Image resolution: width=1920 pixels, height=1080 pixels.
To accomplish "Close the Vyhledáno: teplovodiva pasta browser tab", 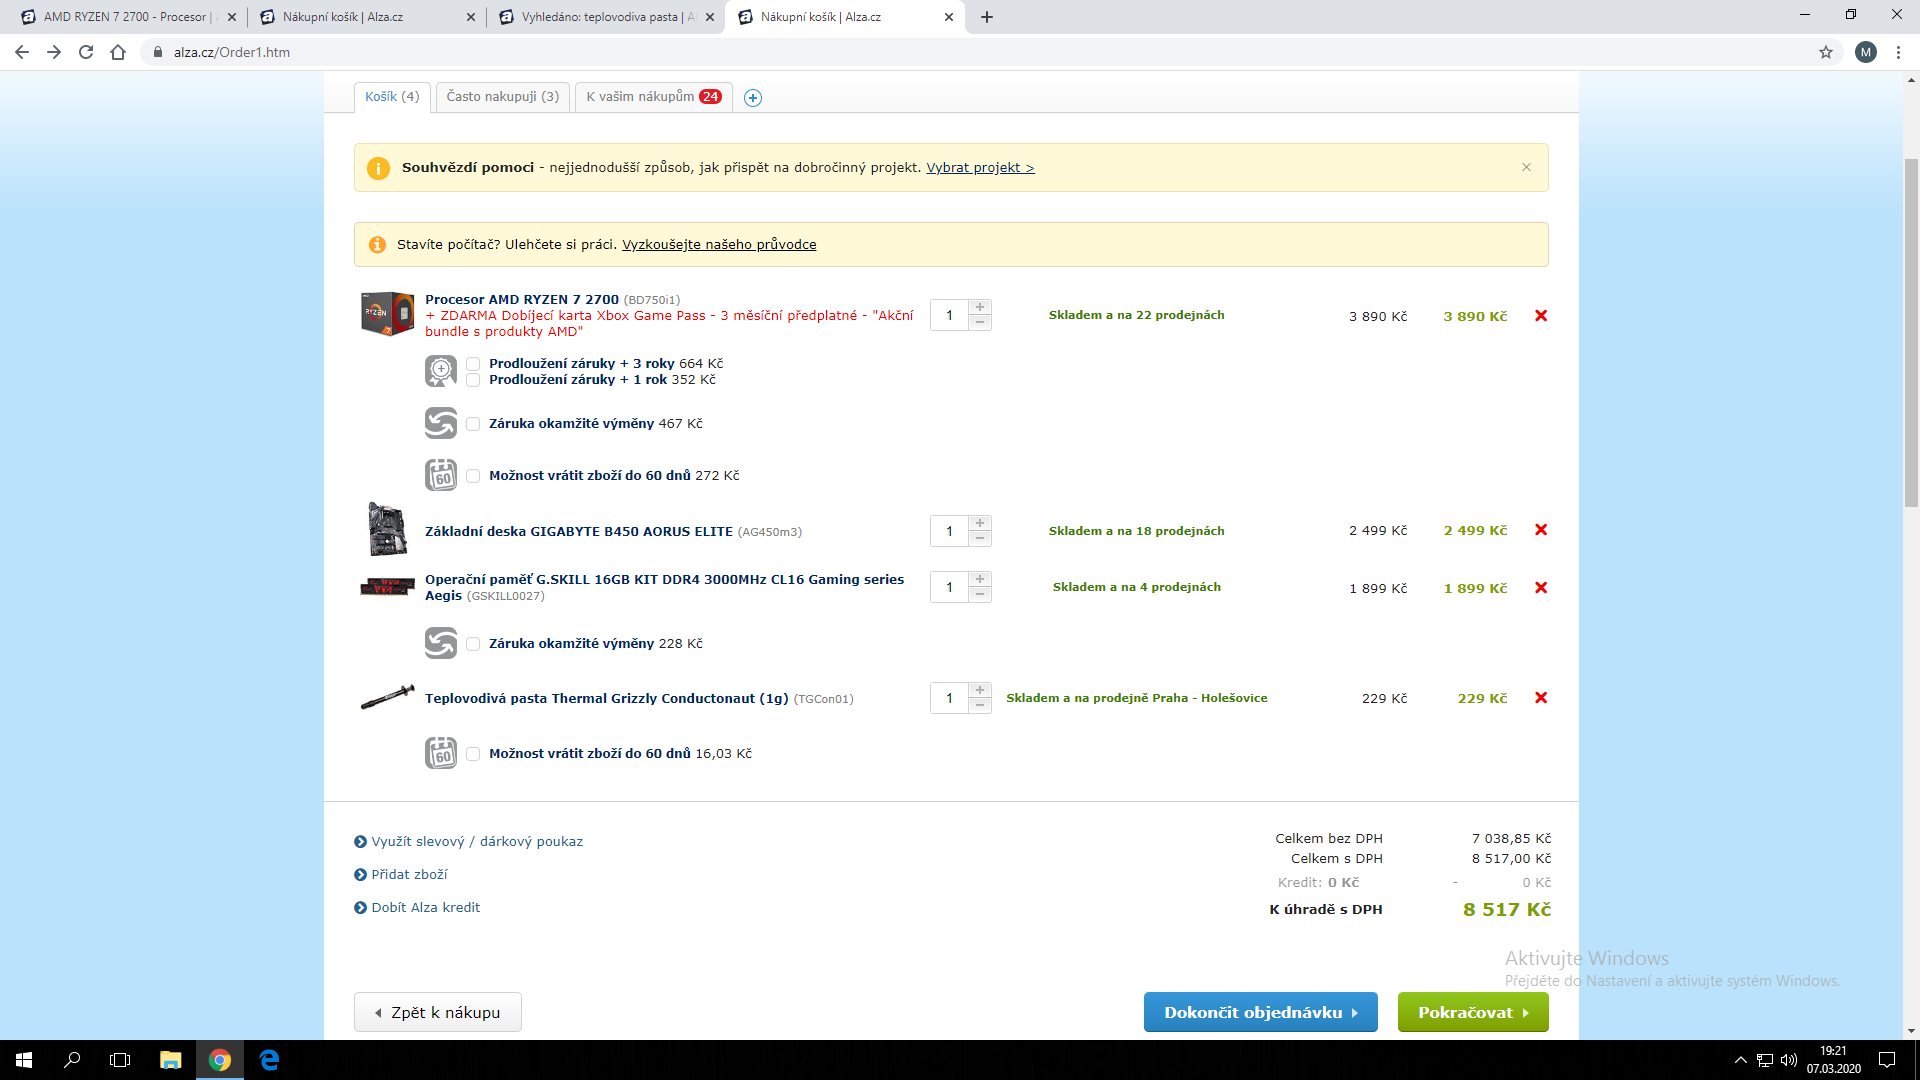I will tap(710, 17).
